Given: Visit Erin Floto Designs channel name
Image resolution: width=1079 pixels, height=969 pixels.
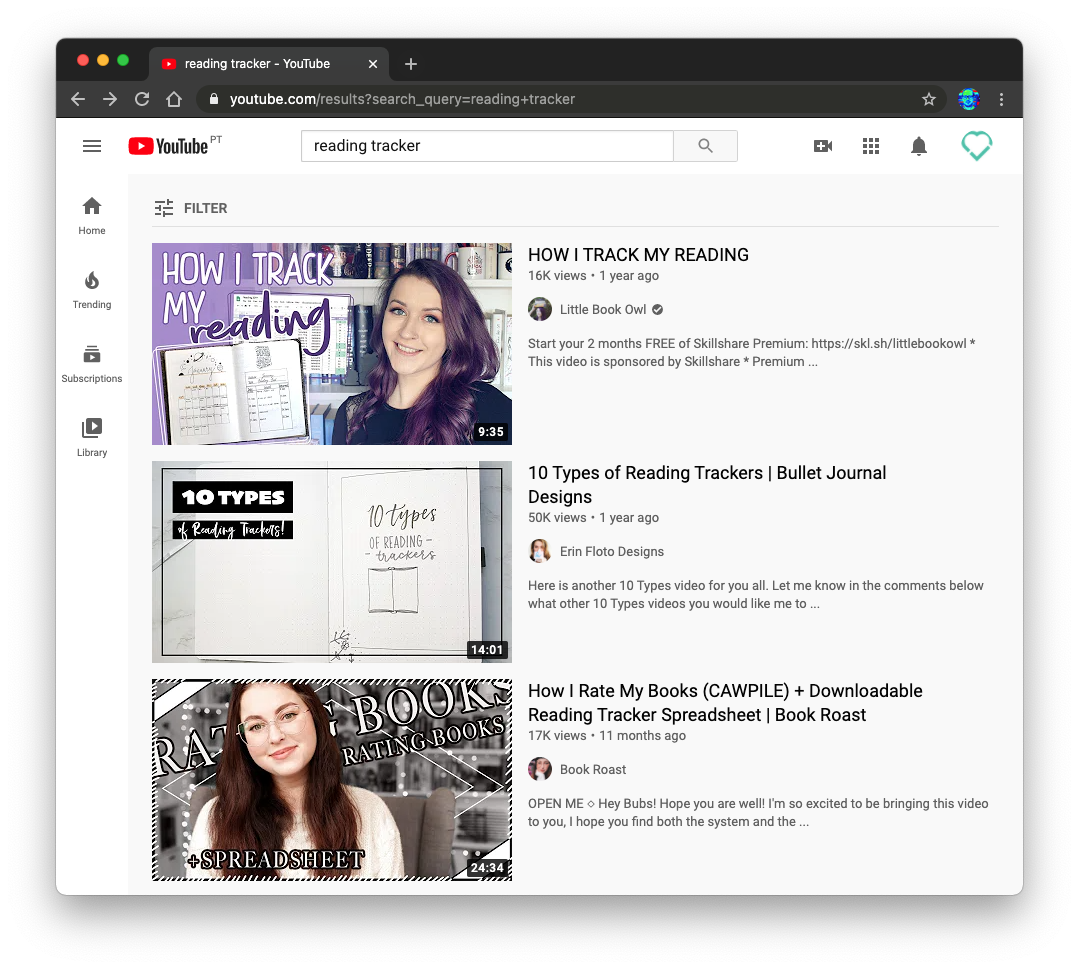Looking at the screenshot, I should 612,551.
